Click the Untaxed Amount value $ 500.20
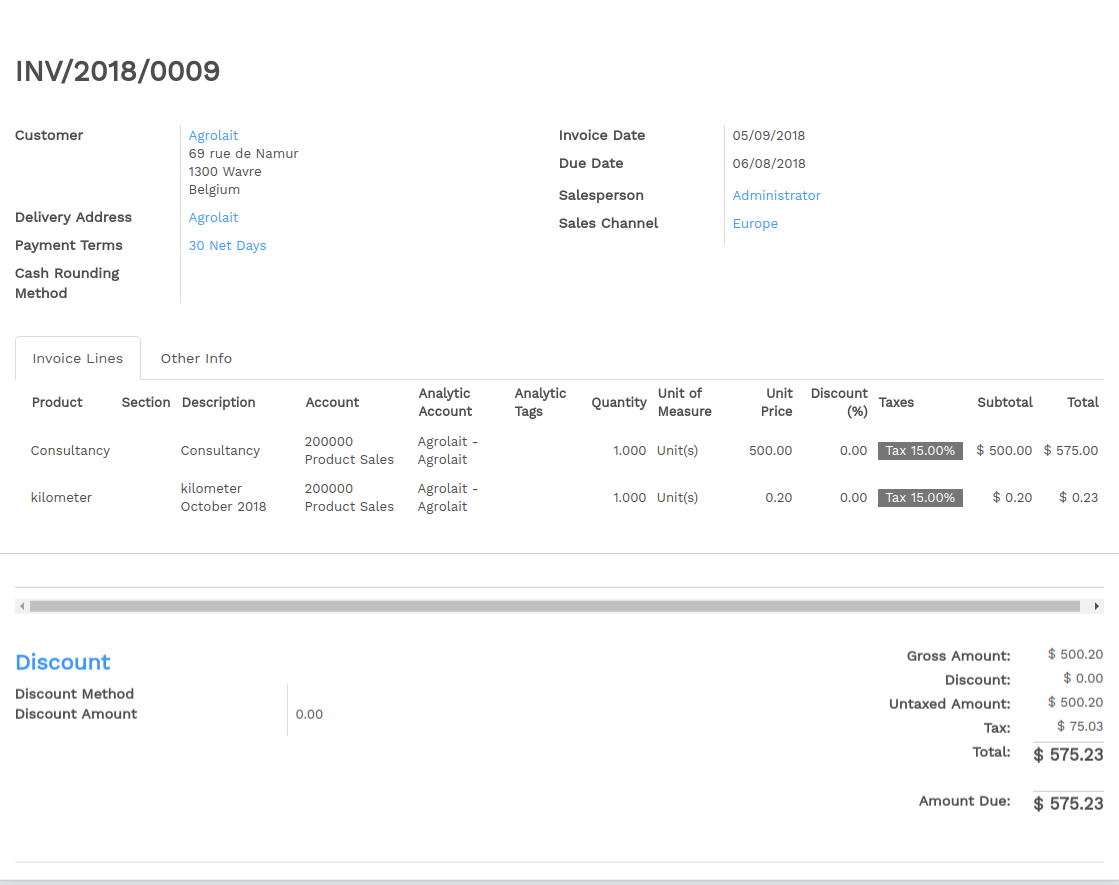Screen dimensions: 1119x885 click(1075, 702)
